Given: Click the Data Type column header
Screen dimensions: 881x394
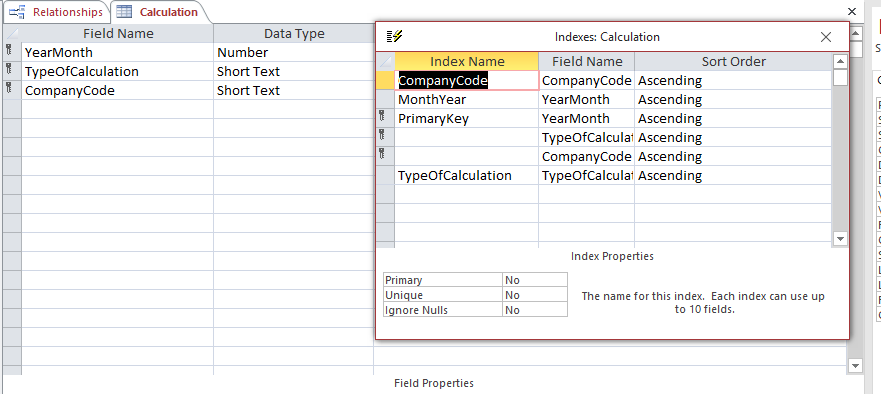Looking at the screenshot, I should [x=293, y=34].
